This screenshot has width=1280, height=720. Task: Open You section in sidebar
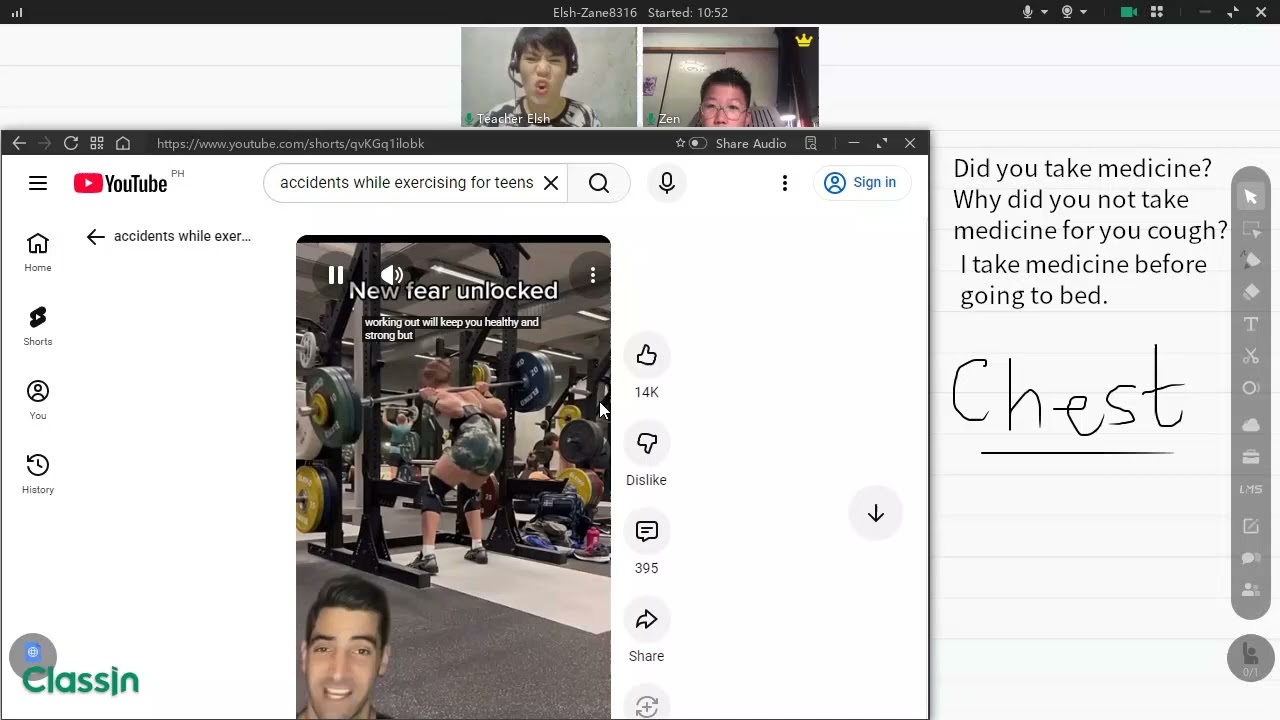pyautogui.click(x=38, y=399)
